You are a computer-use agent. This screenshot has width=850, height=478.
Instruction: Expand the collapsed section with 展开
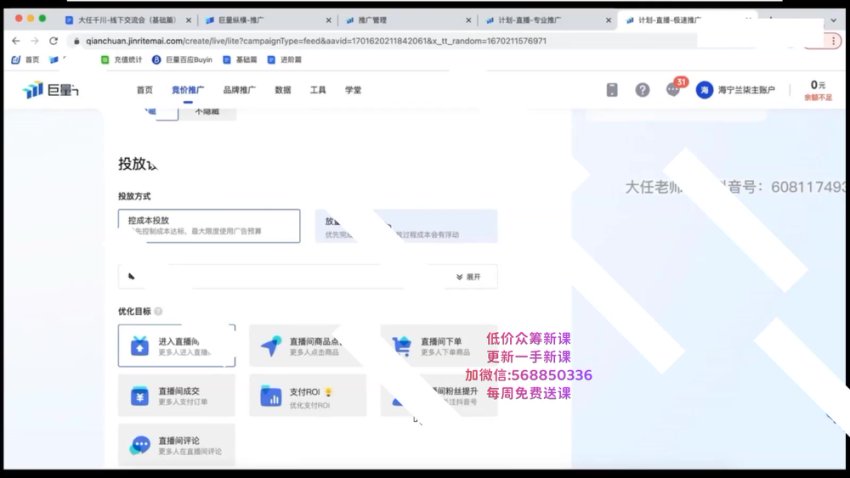pos(467,277)
